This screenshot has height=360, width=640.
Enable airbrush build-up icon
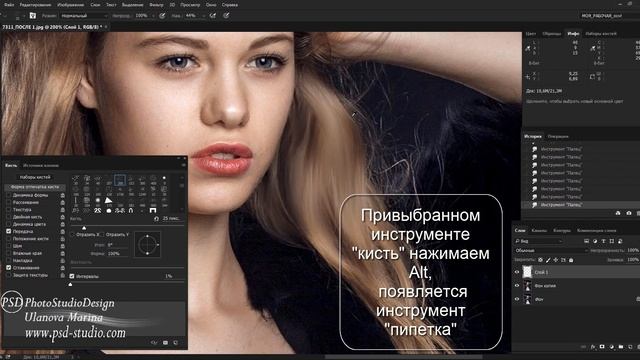(x=213, y=16)
